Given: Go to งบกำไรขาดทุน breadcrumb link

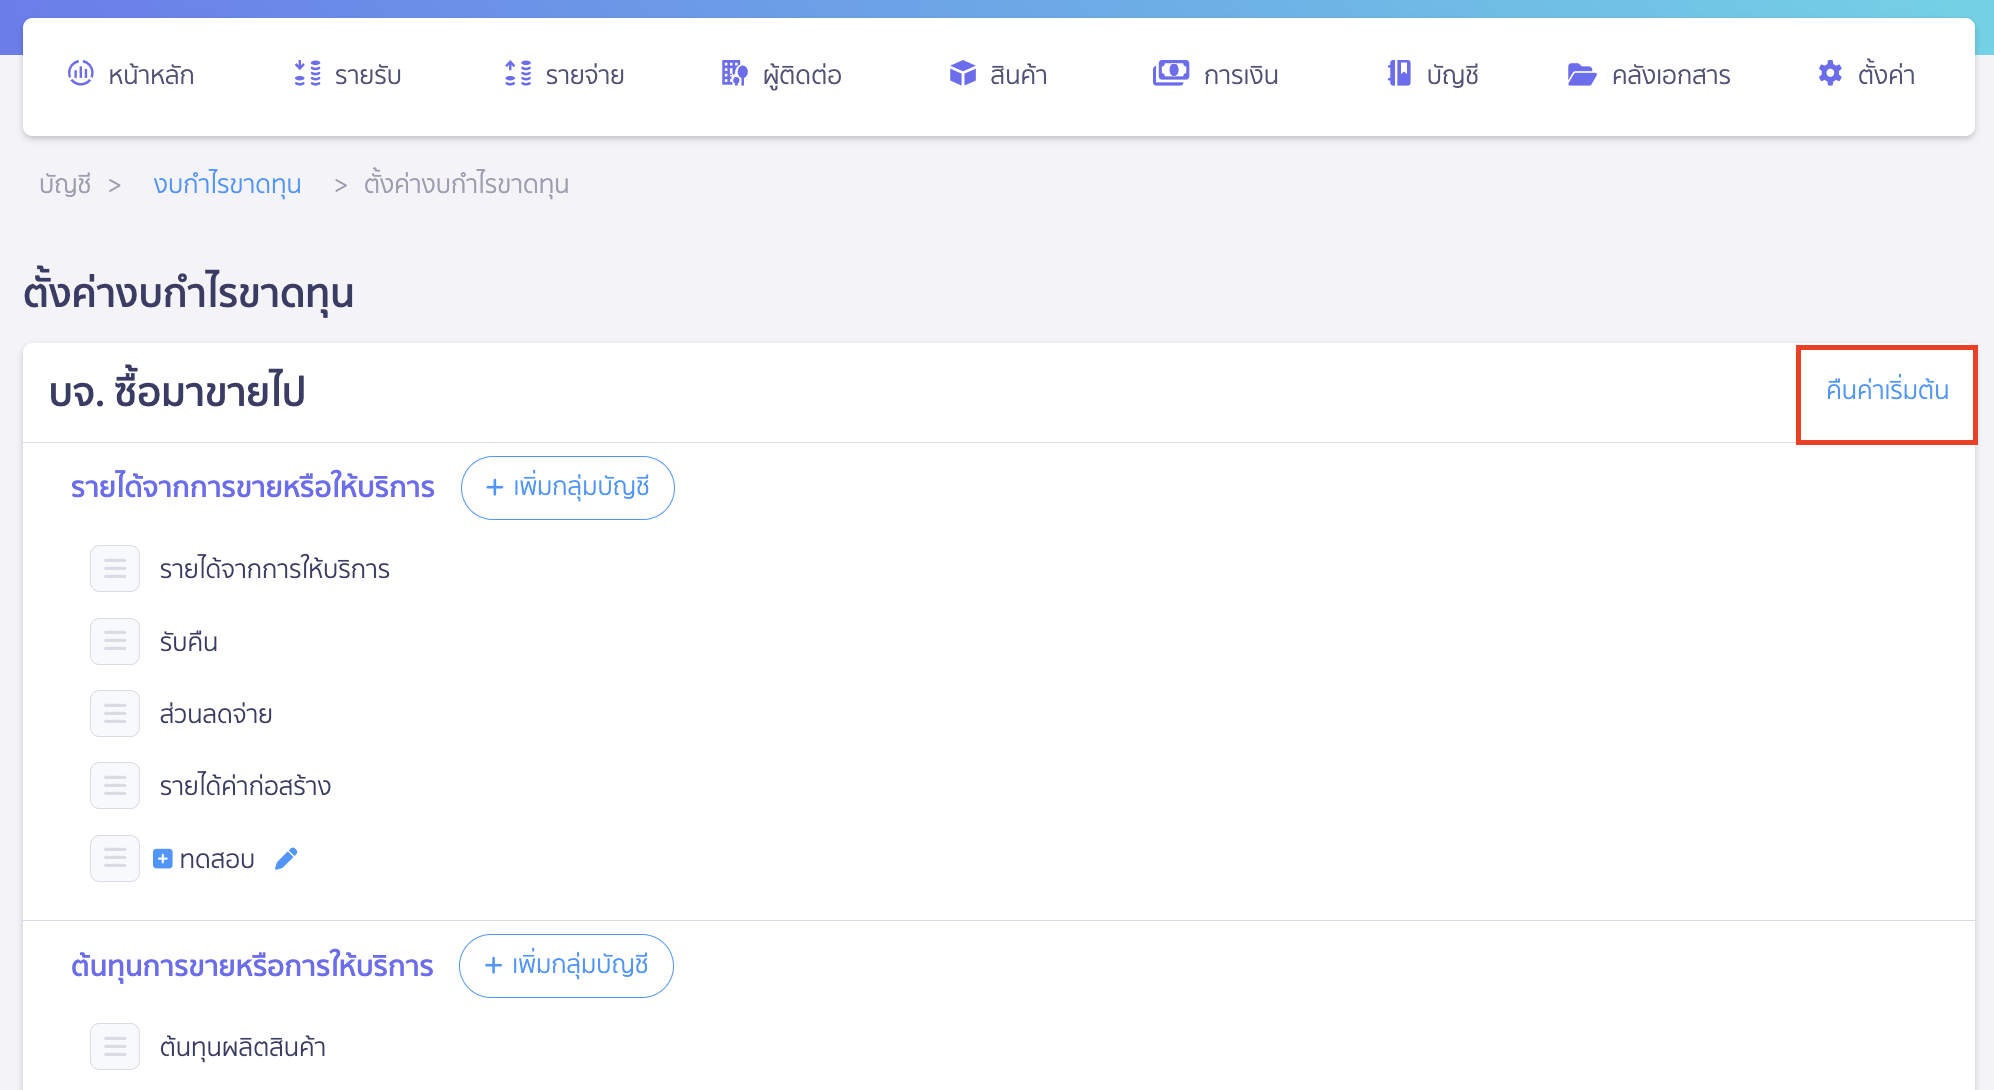Looking at the screenshot, I should 227,184.
